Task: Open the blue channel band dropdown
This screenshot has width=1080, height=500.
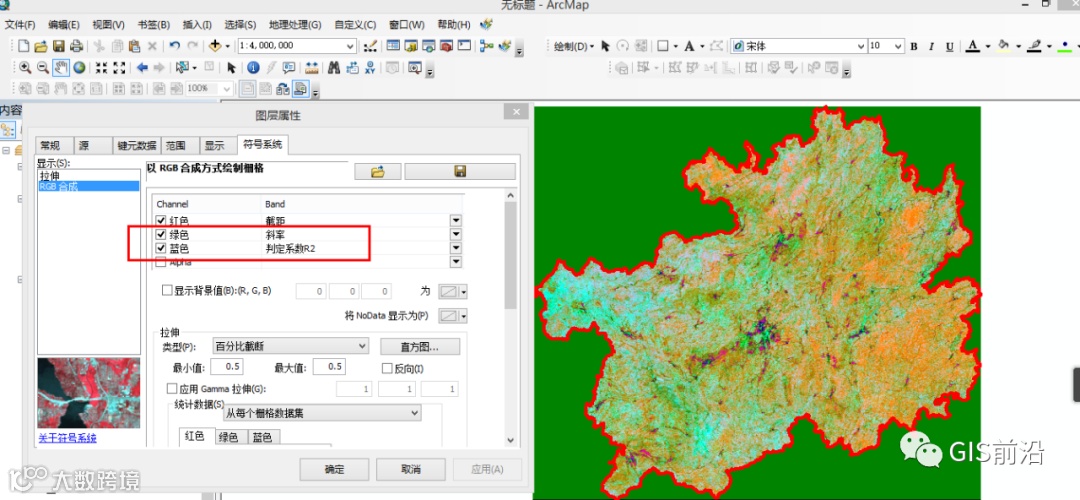Action: coord(455,248)
